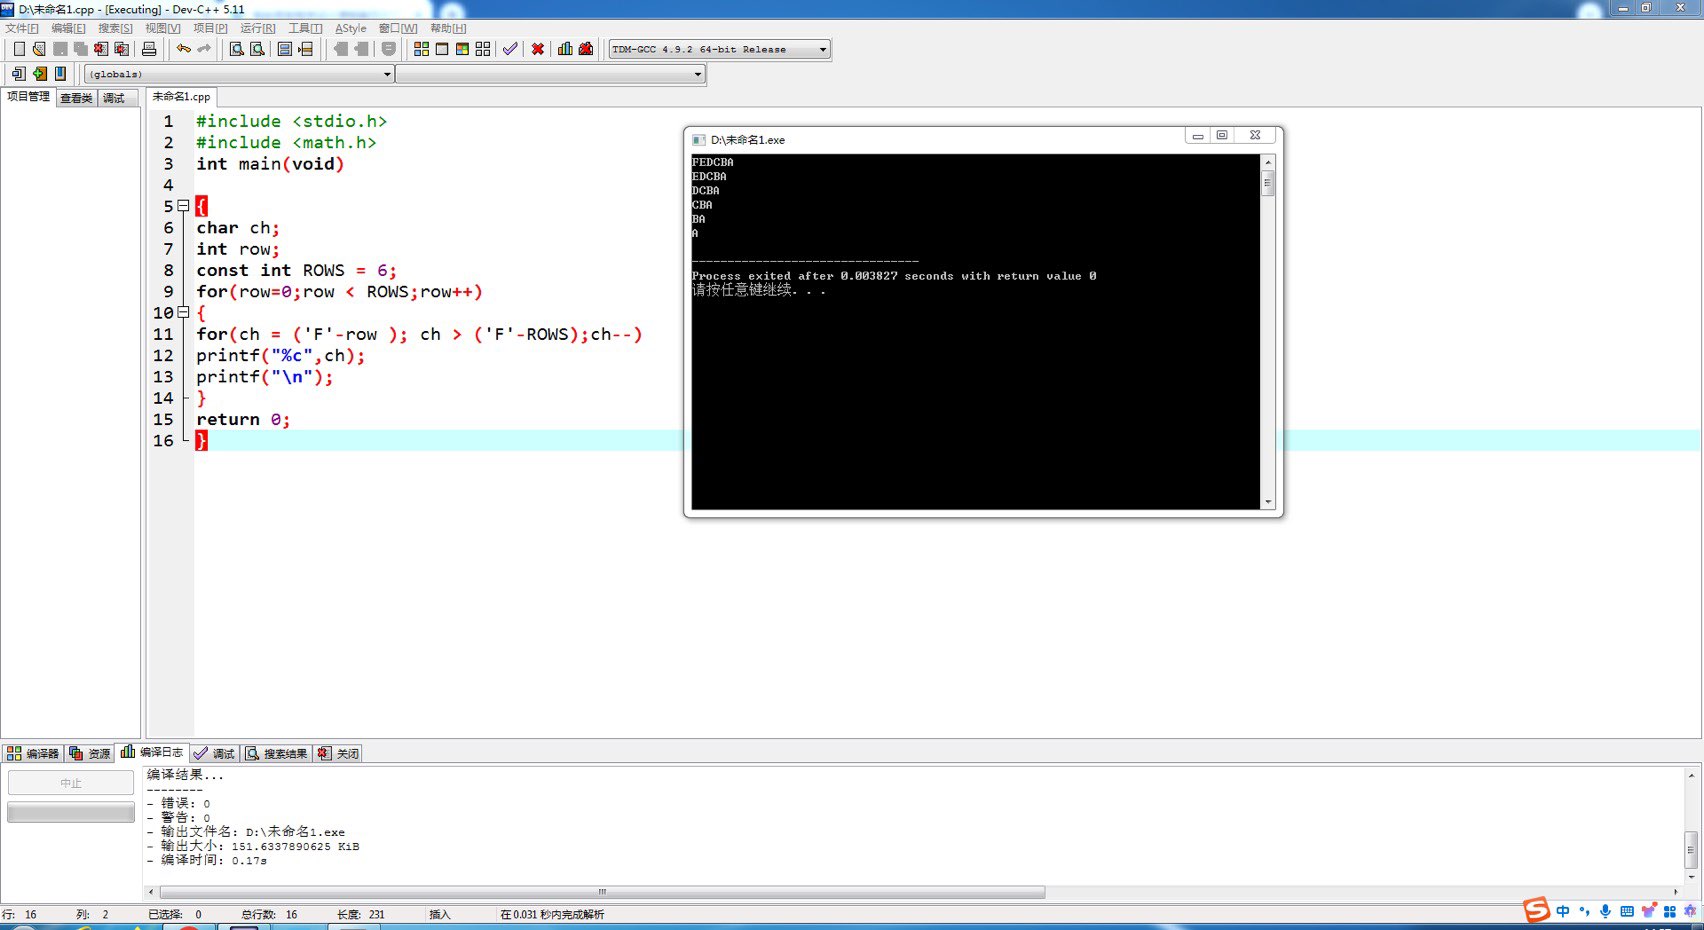
Task: Click the close file toolbar icon
Action: click(x=101, y=49)
